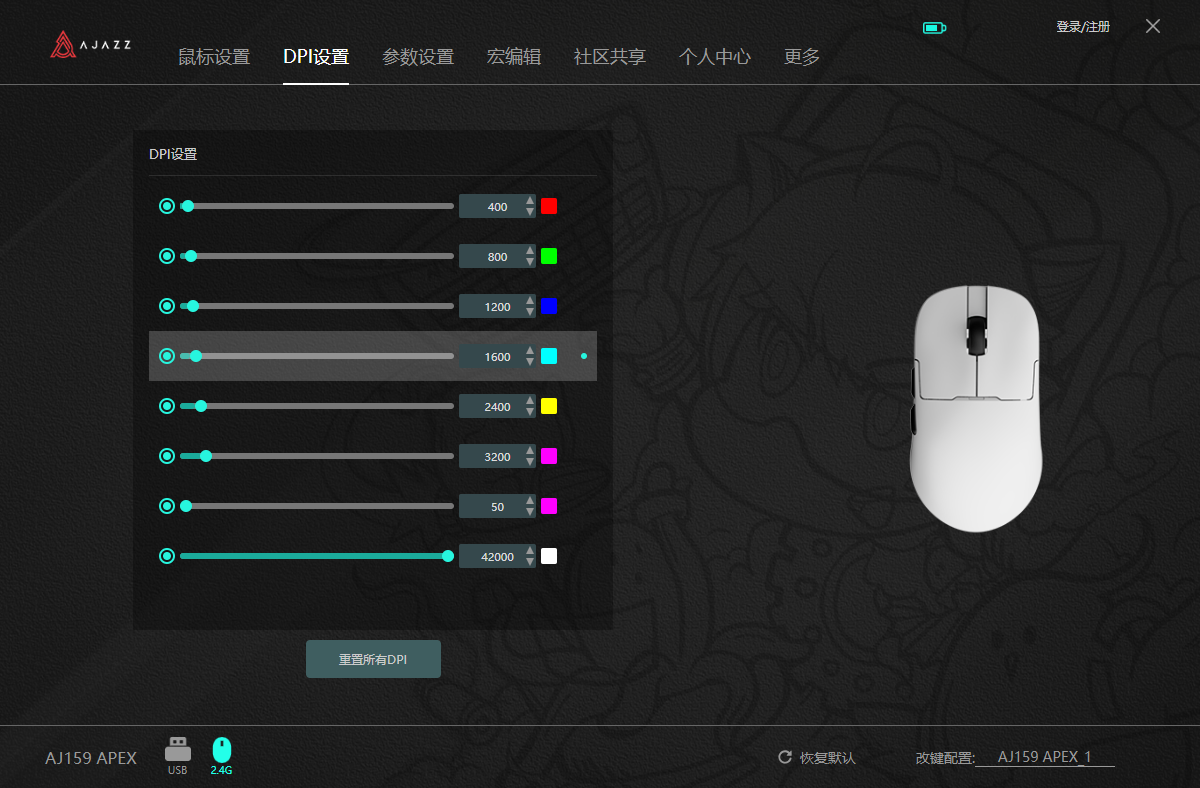Check the battery status icon
Screen dimensions: 1200x788
[x=934, y=28]
